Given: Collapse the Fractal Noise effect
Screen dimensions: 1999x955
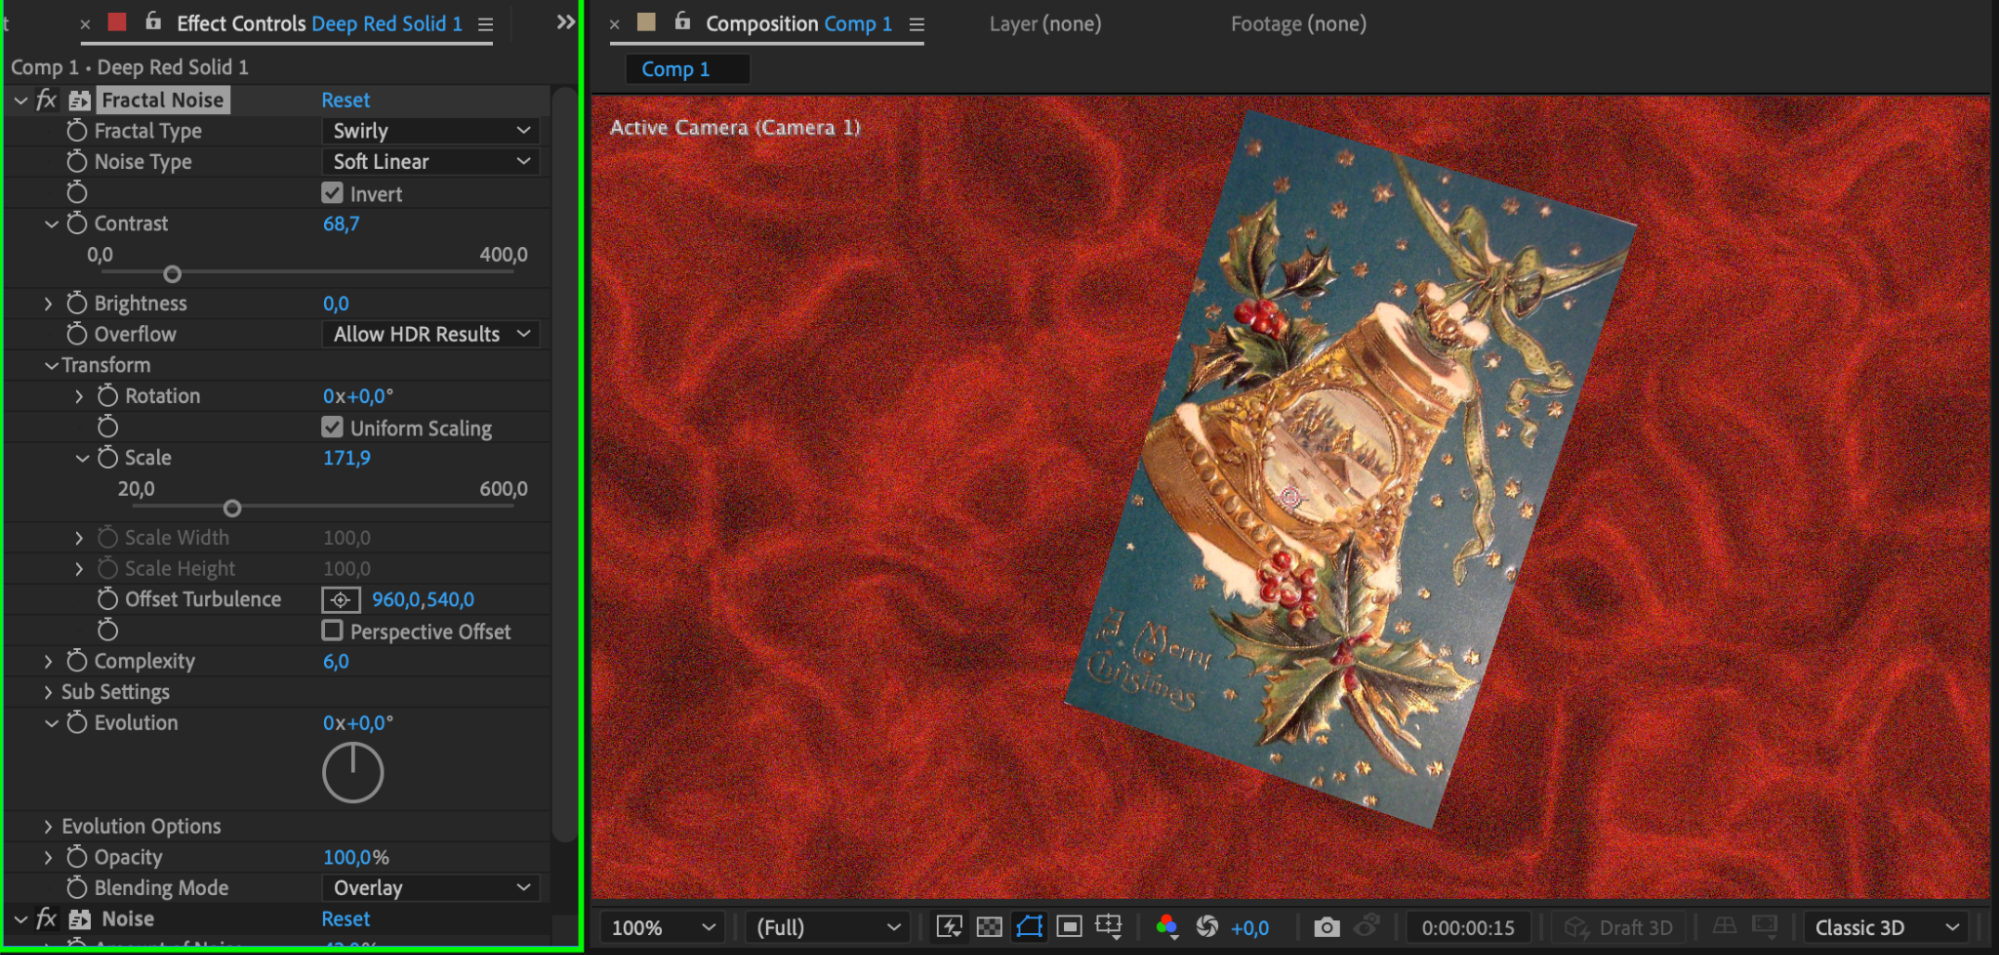Looking at the screenshot, I should point(20,100).
